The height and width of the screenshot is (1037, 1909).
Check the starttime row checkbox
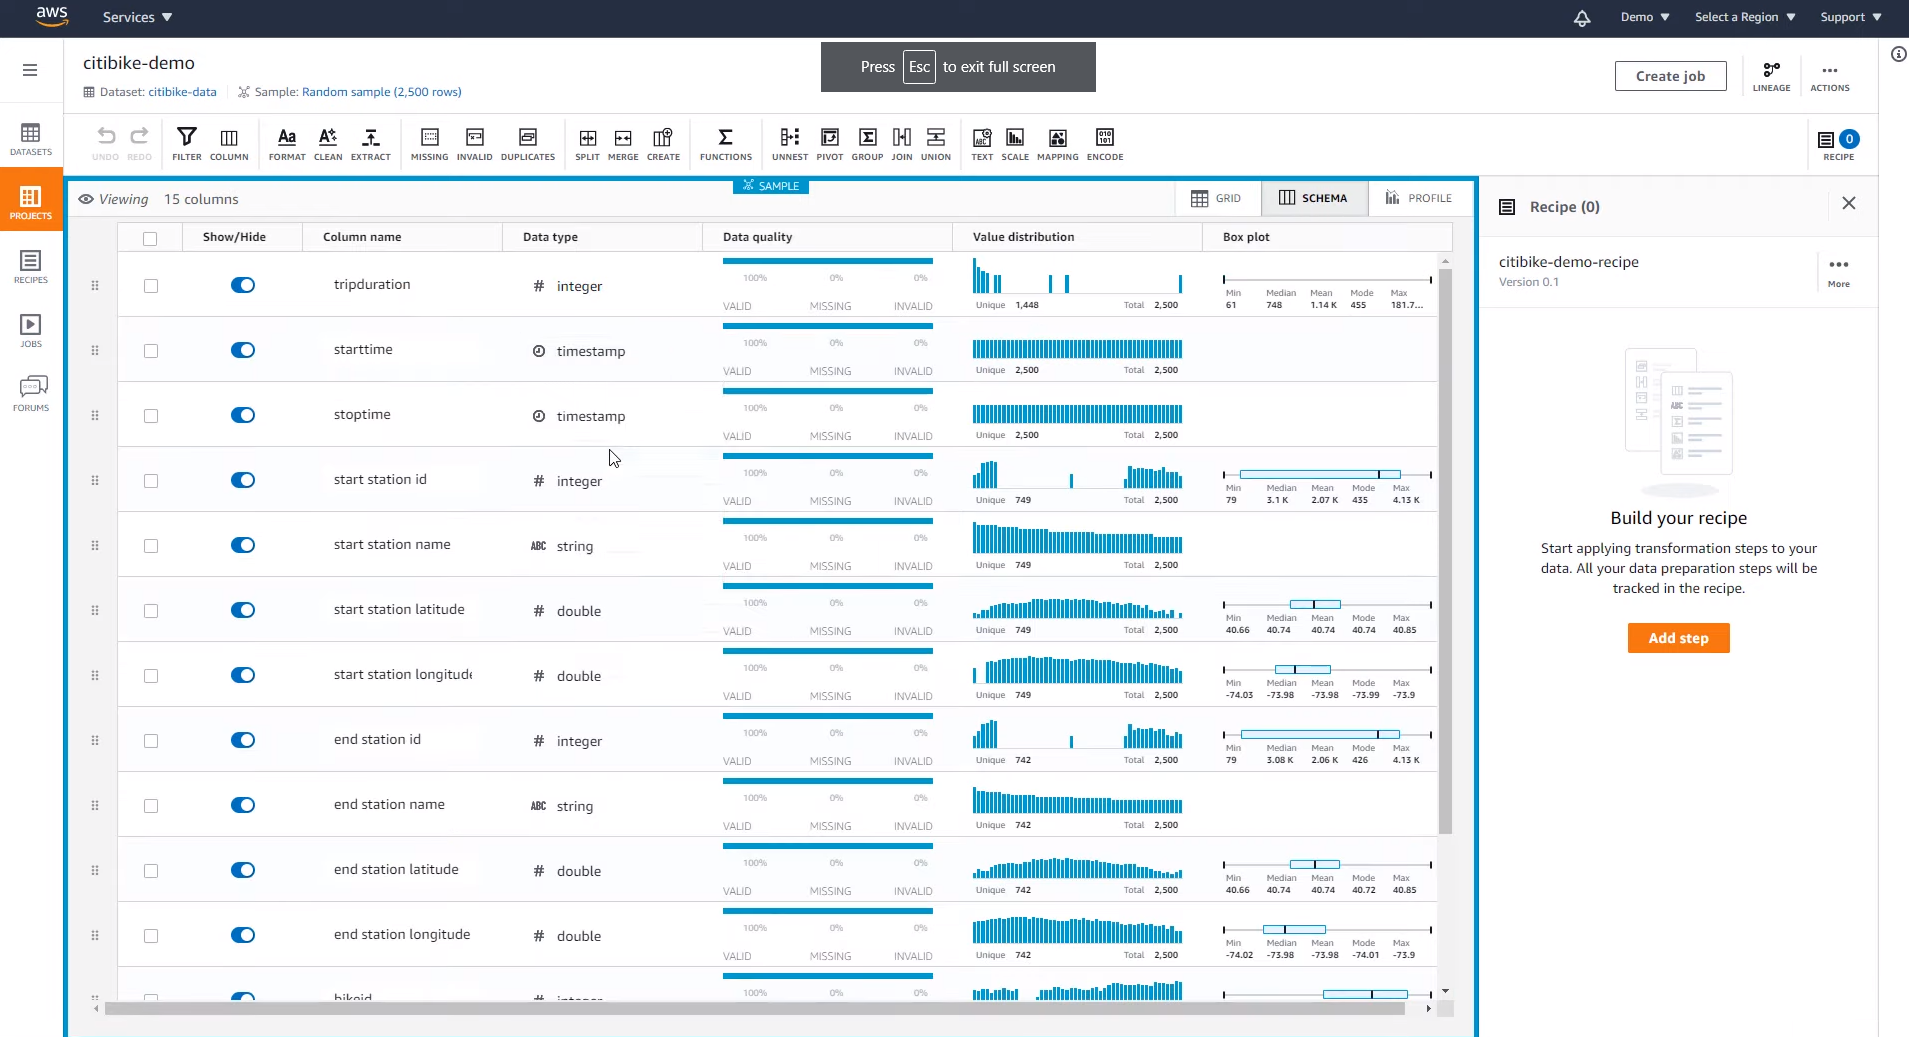(151, 351)
